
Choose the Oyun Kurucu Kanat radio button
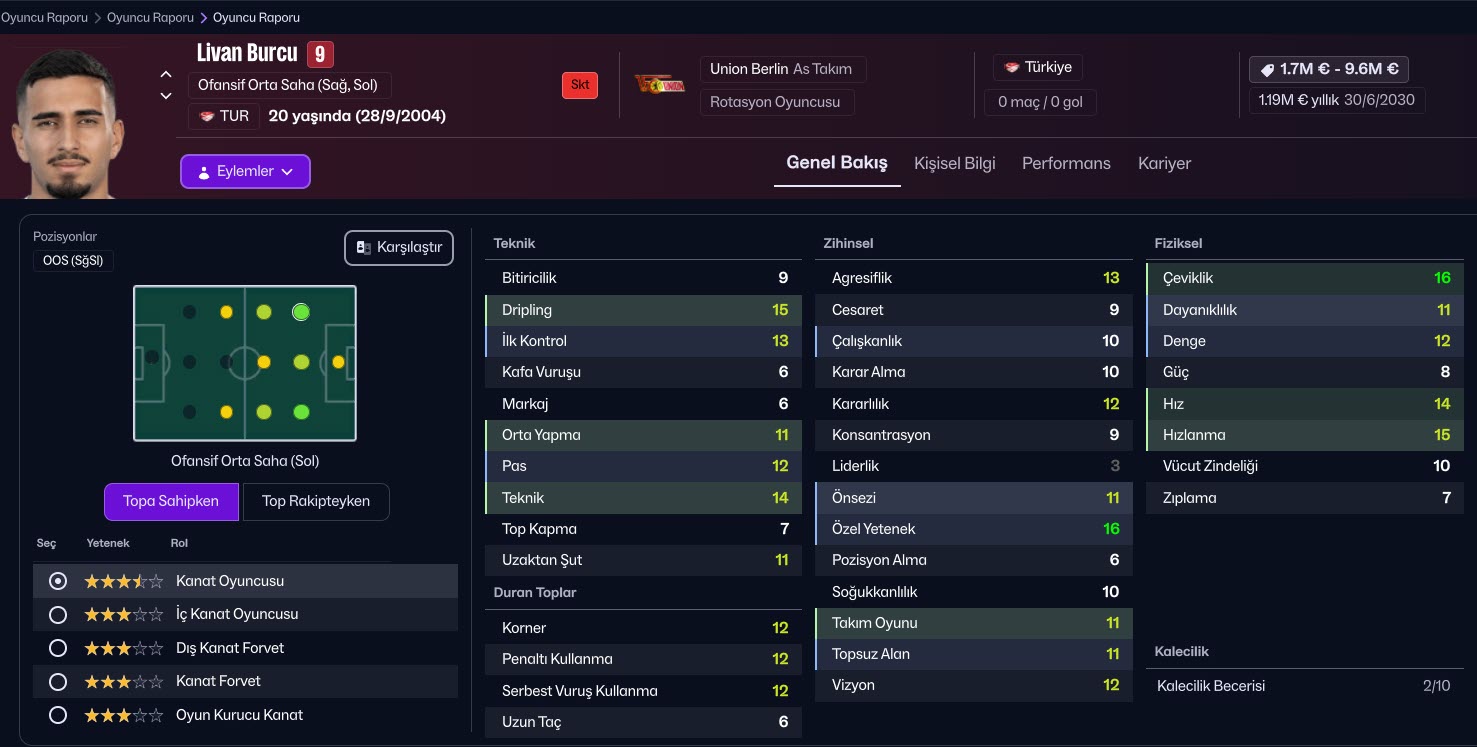click(58, 715)
